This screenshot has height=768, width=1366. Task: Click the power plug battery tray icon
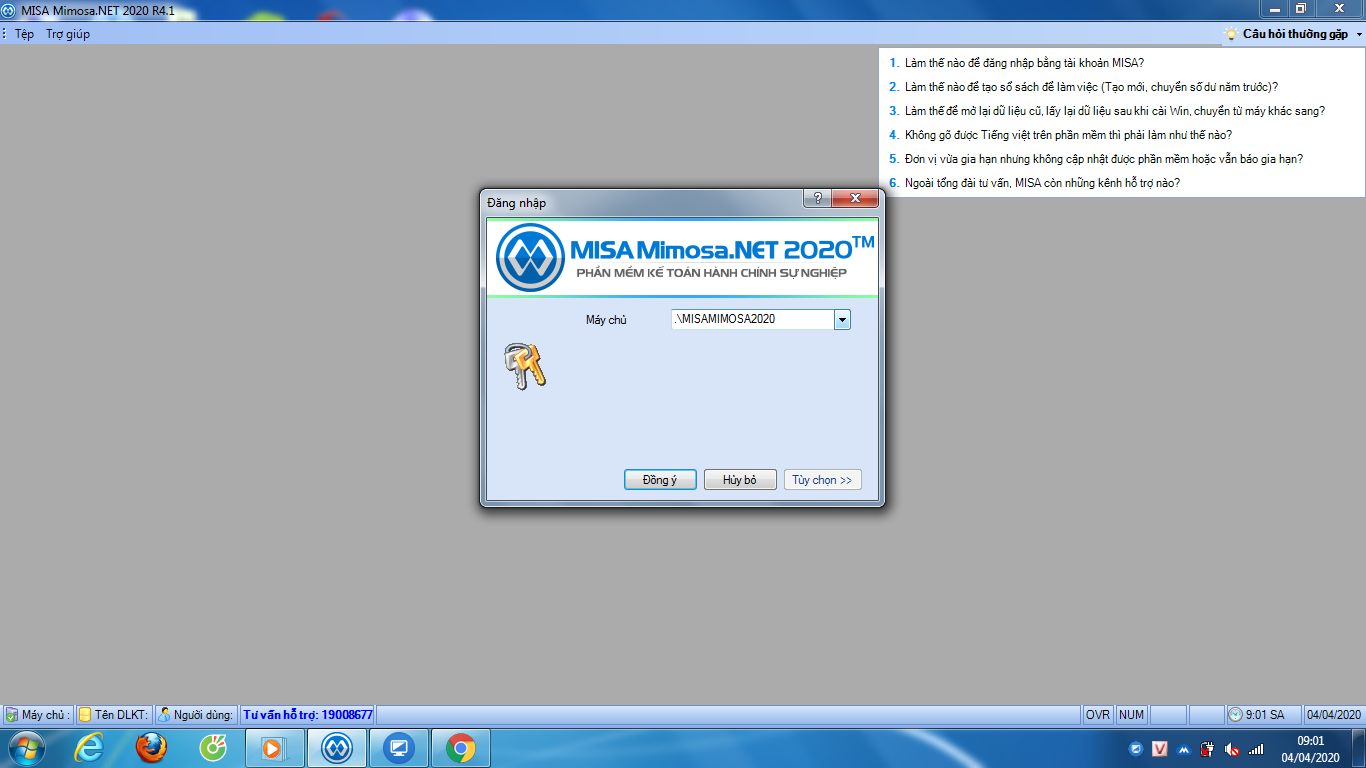(x=1208, y=749)
